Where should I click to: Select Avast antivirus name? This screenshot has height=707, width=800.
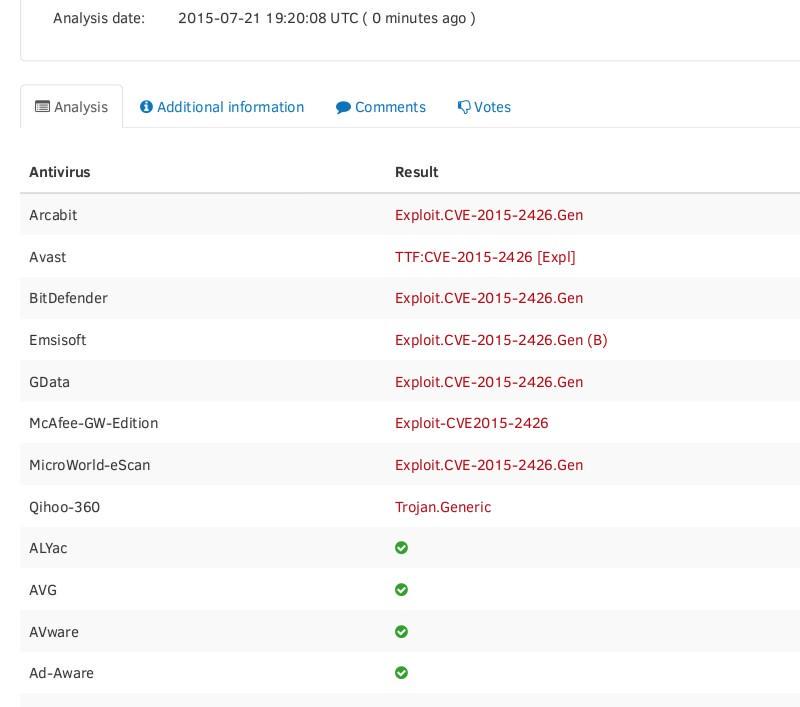[x=47, y=257]
